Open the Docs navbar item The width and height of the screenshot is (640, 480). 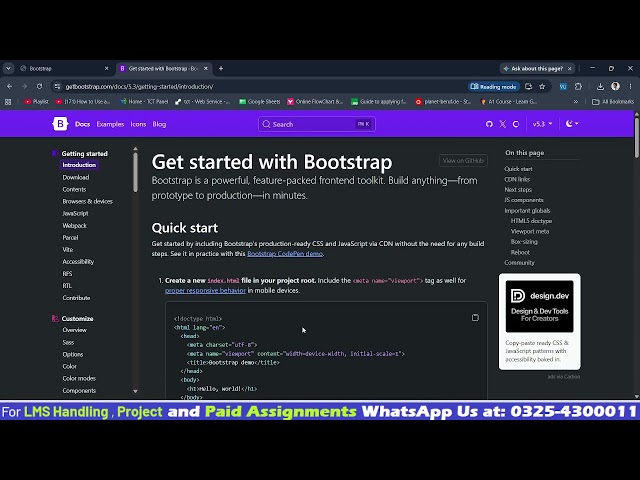[82, 124]
